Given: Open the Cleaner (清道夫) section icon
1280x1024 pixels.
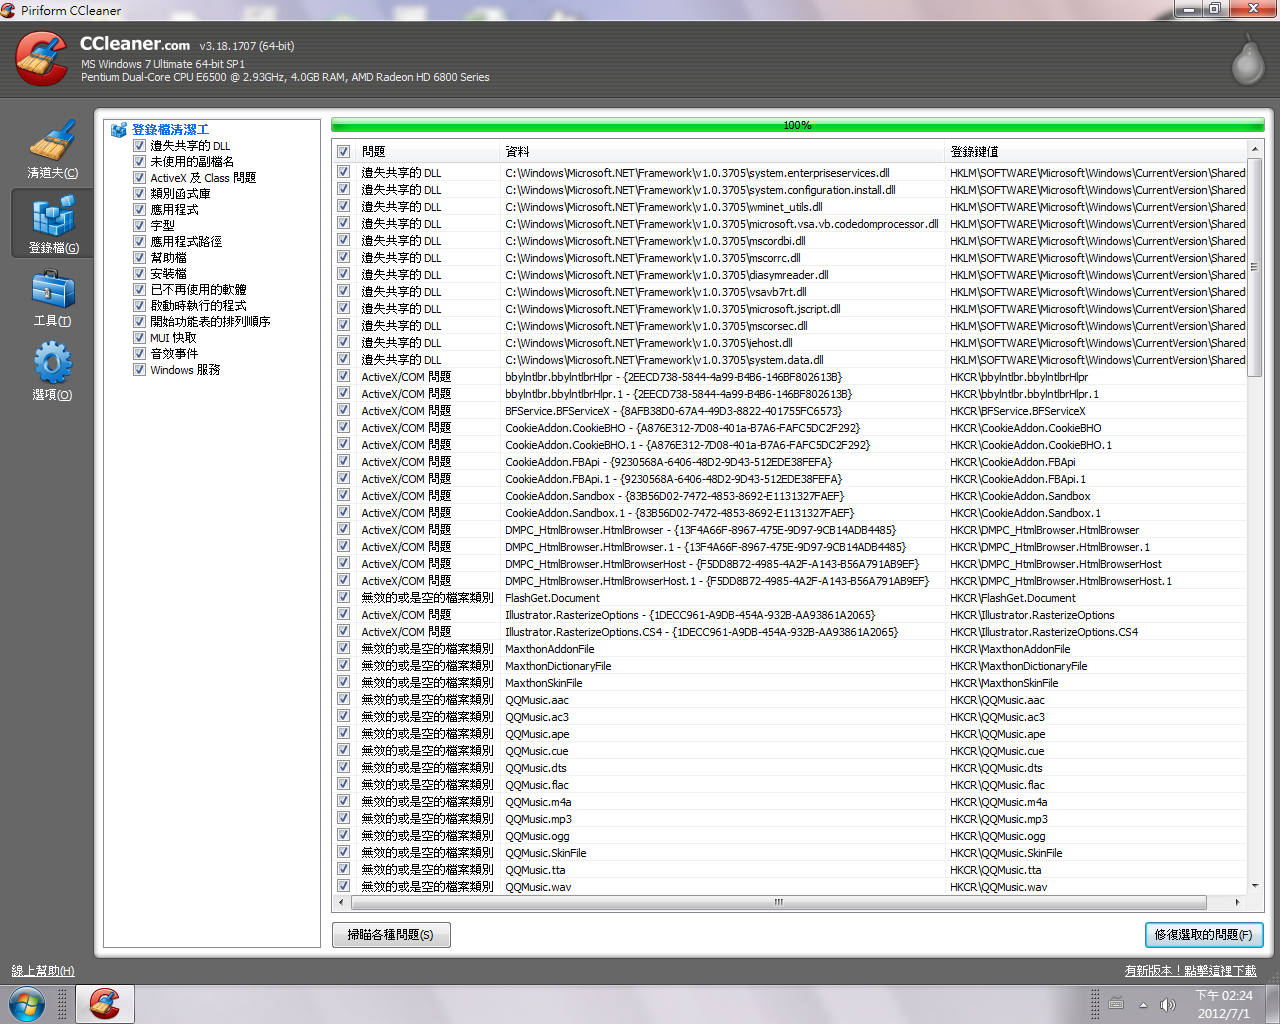Looking at the screenshot, I should [x=52, y=142].
